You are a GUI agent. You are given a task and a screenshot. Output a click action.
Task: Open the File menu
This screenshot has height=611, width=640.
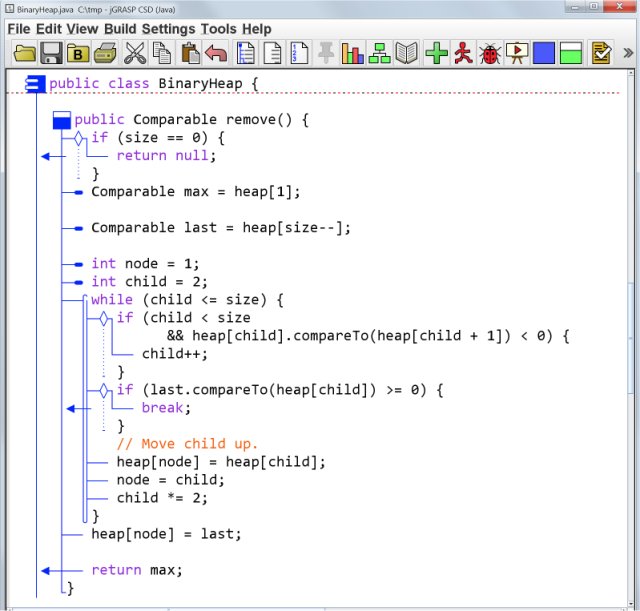pyautogui.click(x=19, y=29)
